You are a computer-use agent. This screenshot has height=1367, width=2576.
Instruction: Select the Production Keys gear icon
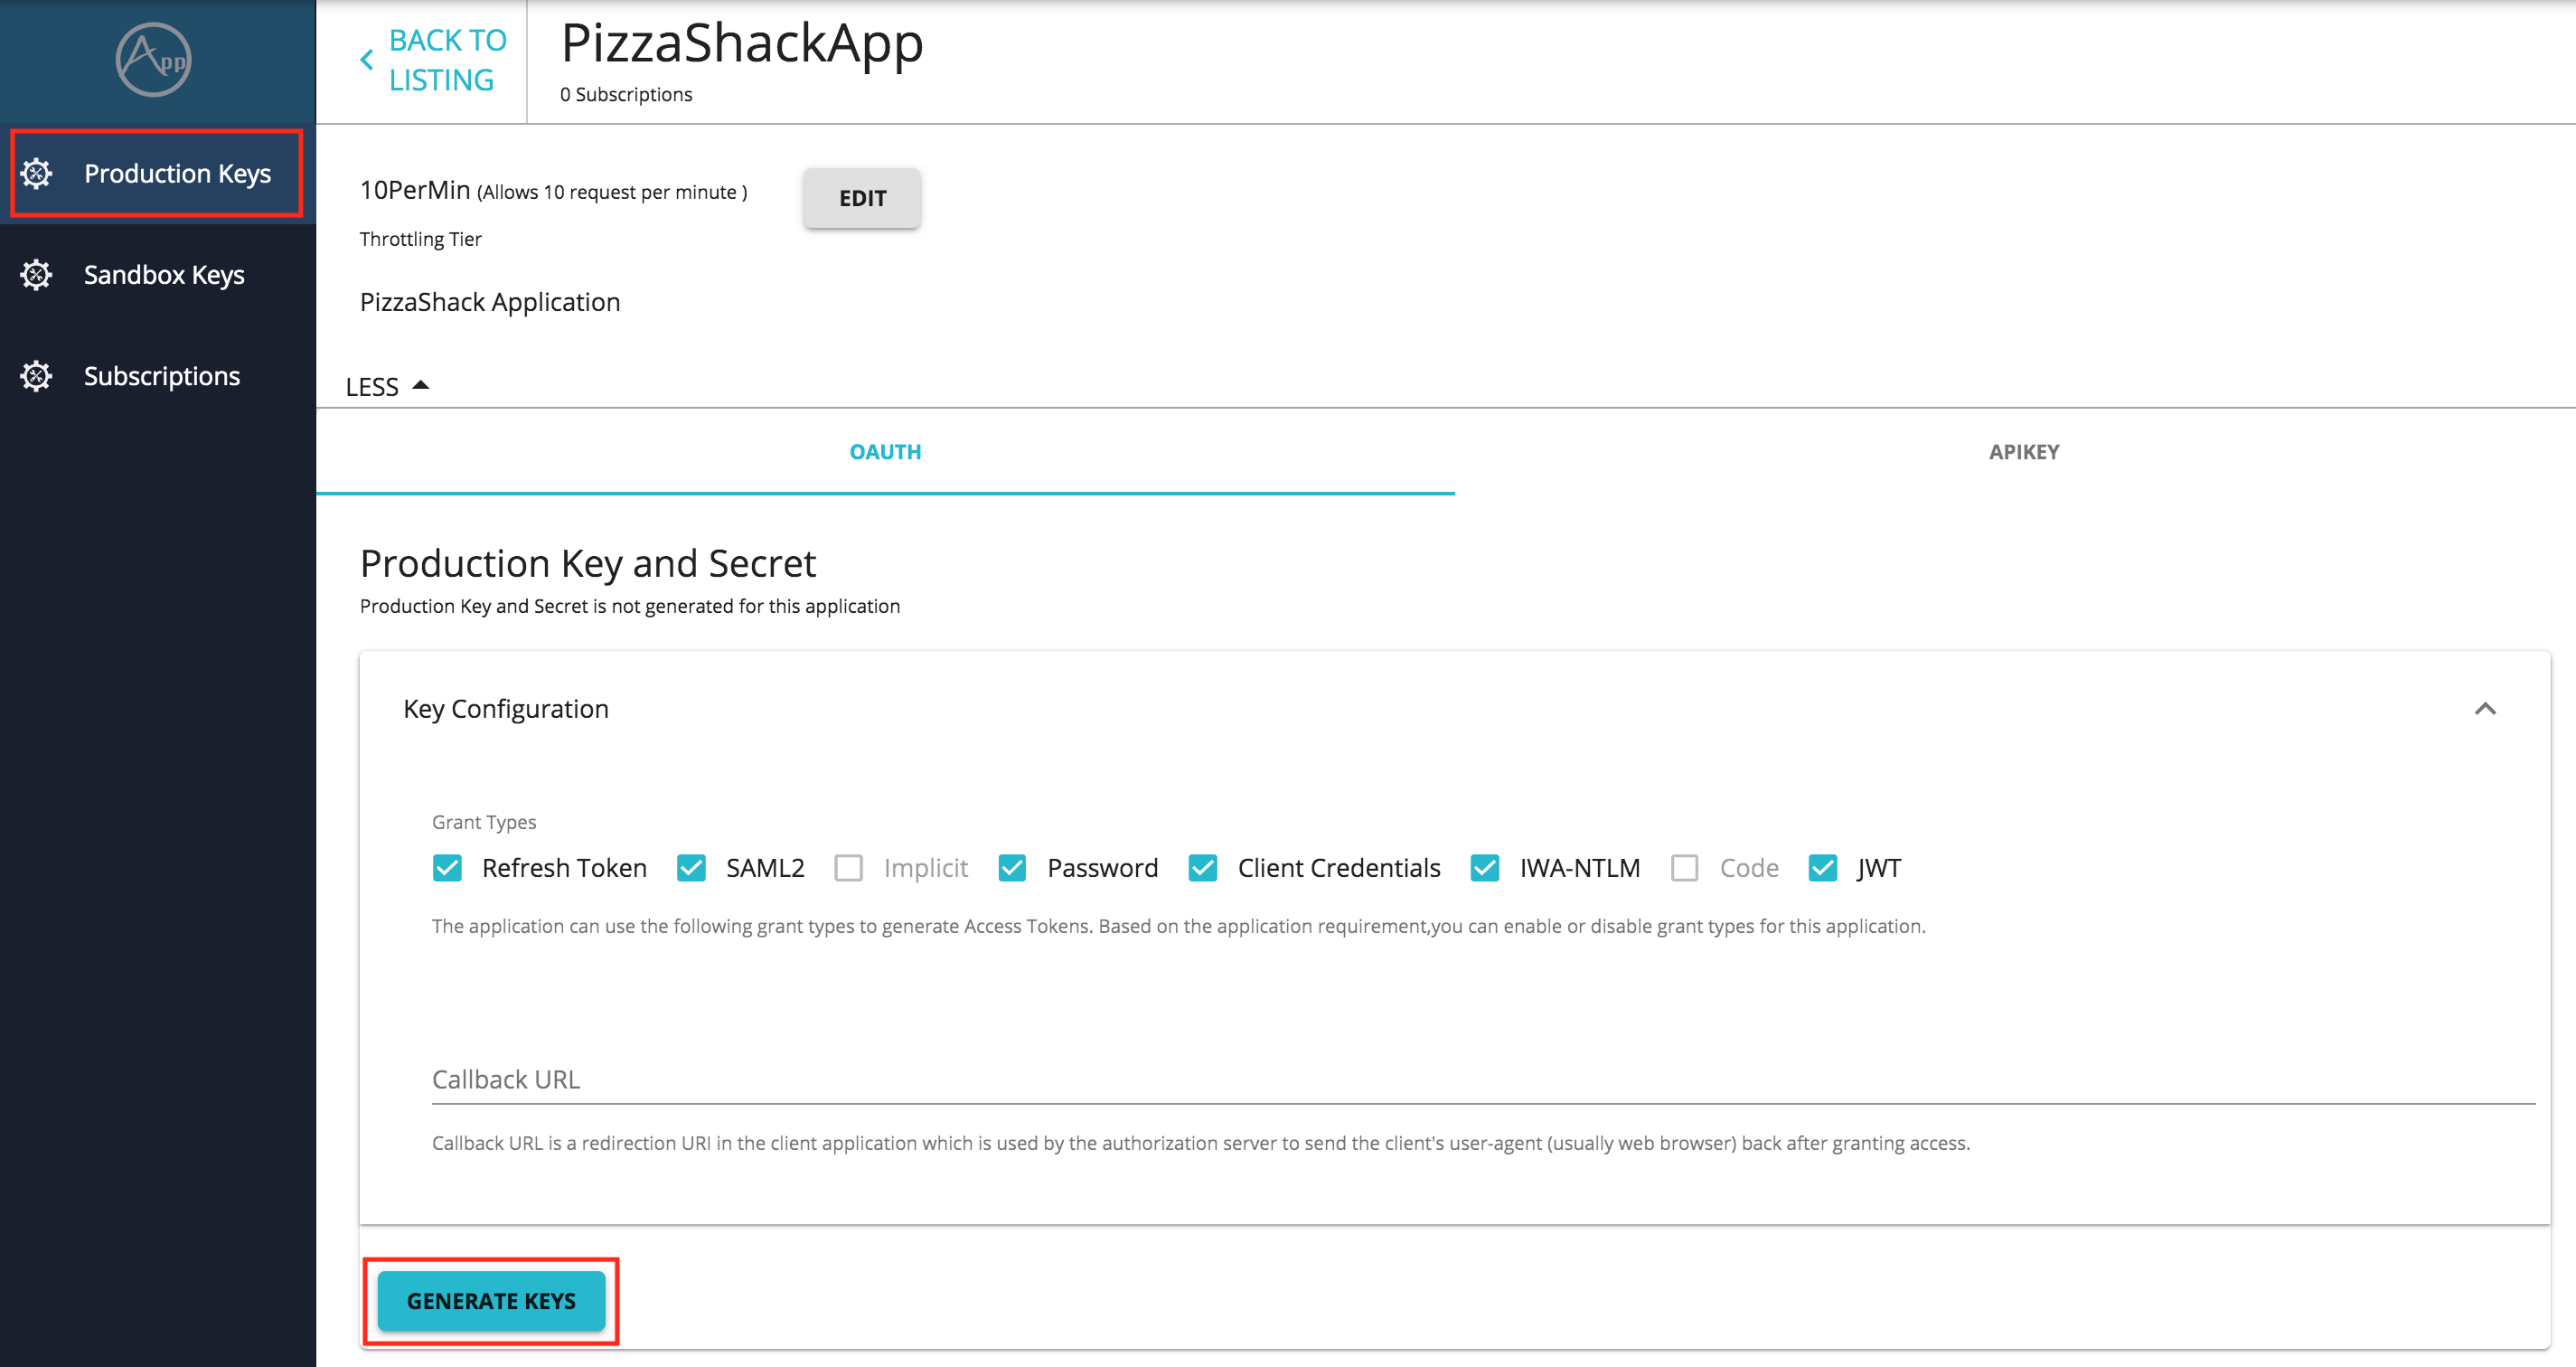[x=36, y=173]
